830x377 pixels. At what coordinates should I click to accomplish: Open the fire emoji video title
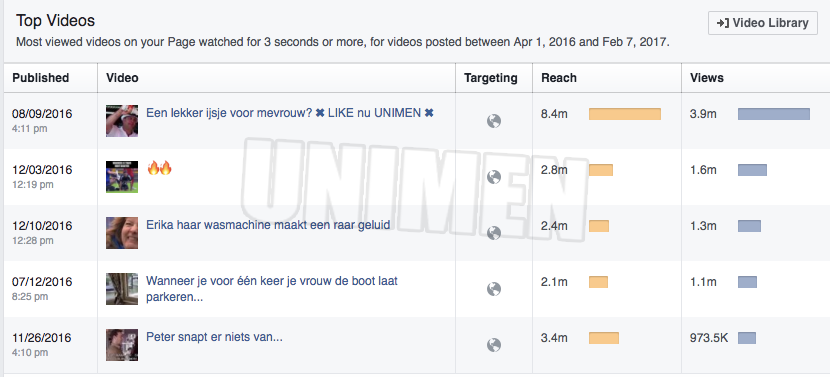pos(159,169)
